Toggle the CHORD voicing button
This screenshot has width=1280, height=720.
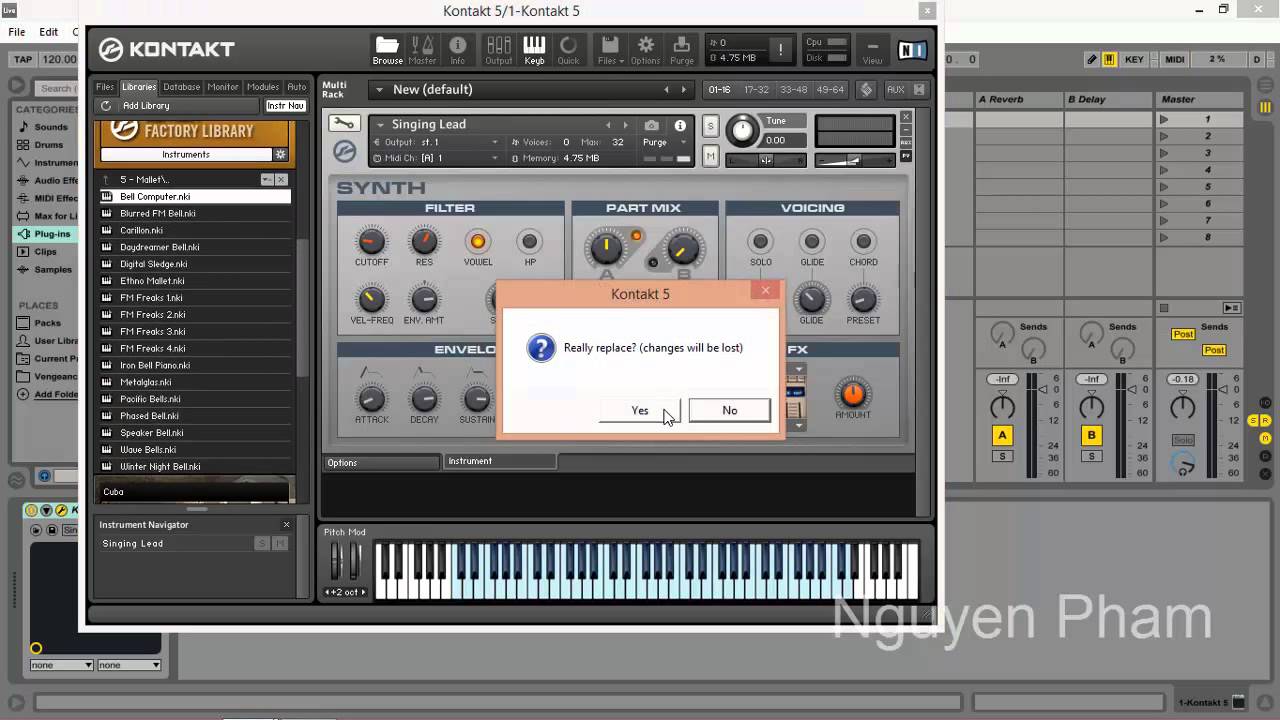[862, 241]
